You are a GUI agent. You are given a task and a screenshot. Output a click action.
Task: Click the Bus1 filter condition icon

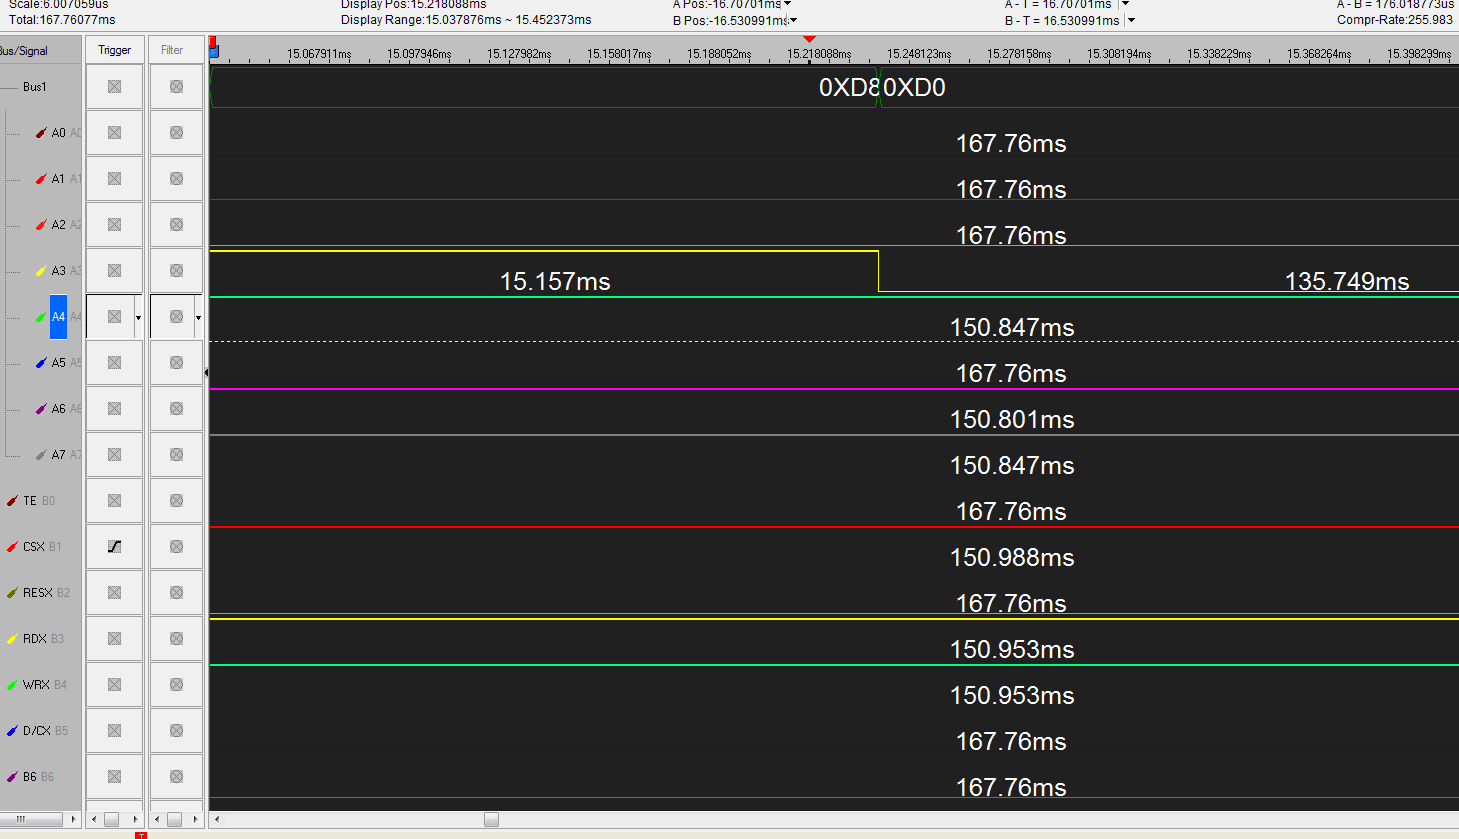point(176,87)
